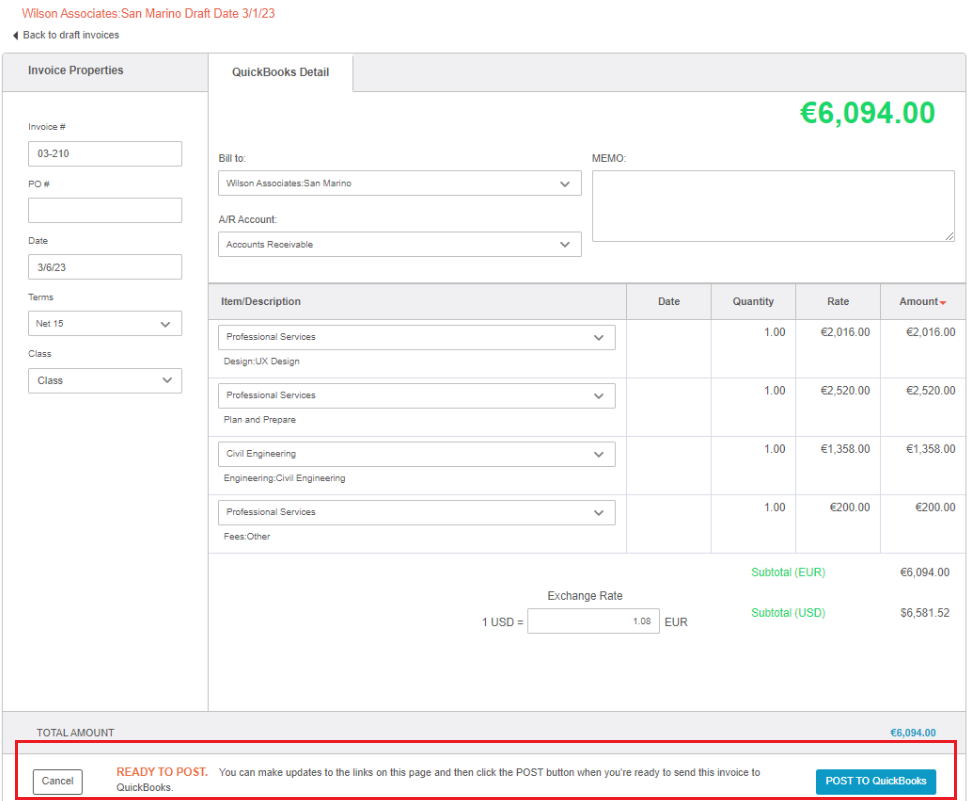Click the Plan and Prepare description

[259, 420]
